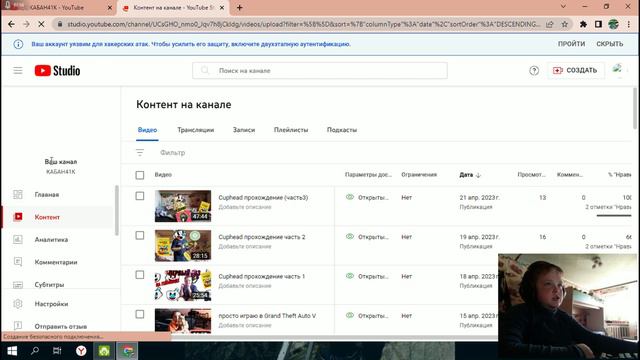Go back with the browser back arrow
The width and height of the screenshot is (640, 360).
[x=11, y=24]
